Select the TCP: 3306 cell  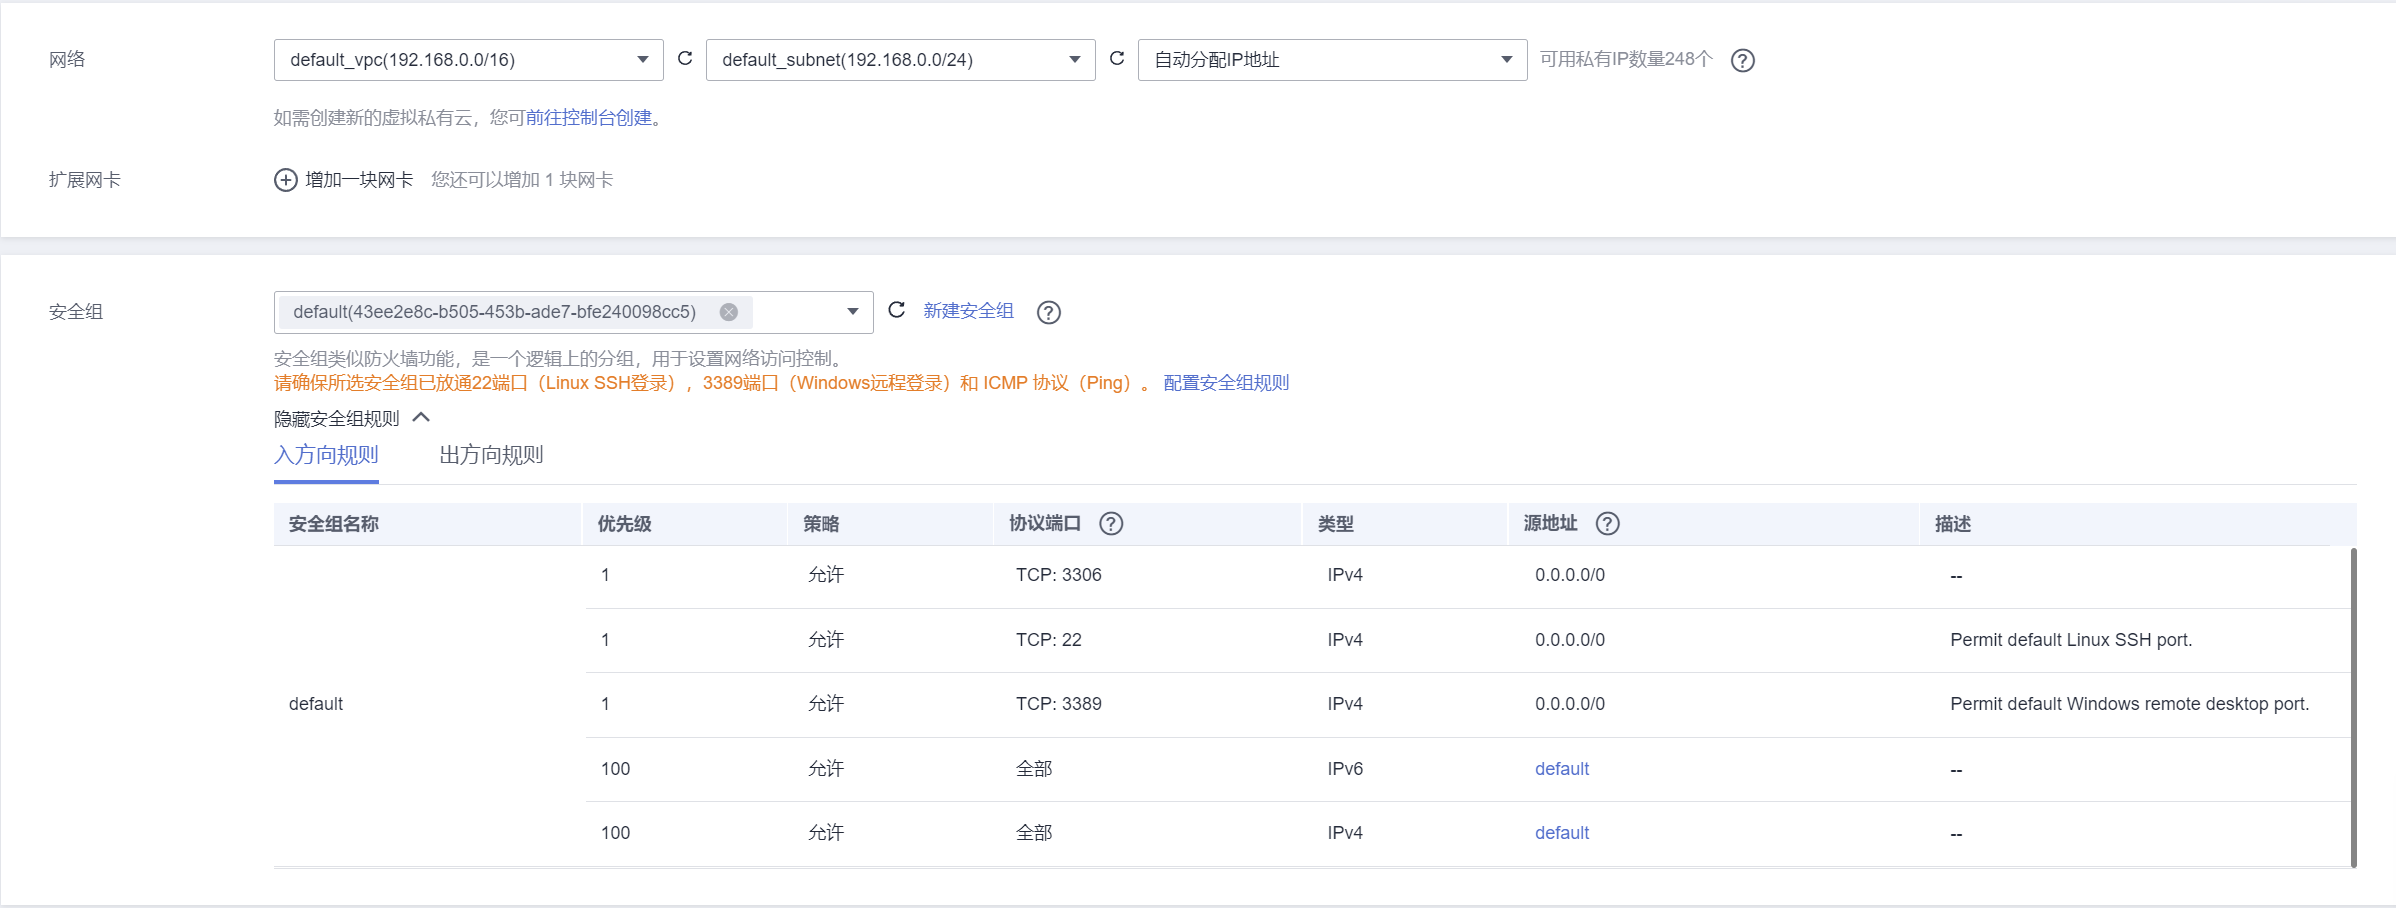[1058, 575]
